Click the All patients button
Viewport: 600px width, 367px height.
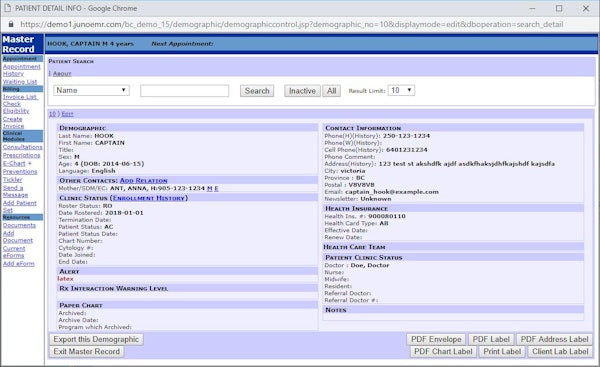click(x=331, y=91)
